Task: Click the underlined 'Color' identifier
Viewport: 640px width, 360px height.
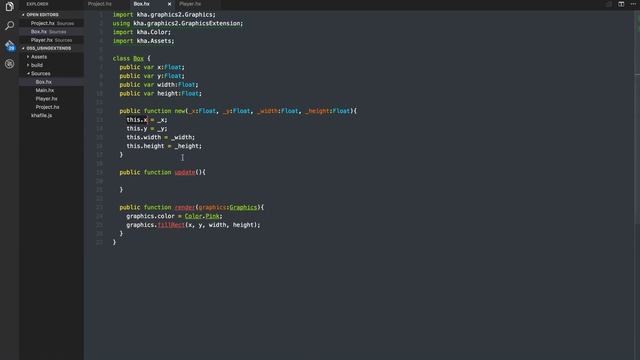Action: click(x=193, y=216)
